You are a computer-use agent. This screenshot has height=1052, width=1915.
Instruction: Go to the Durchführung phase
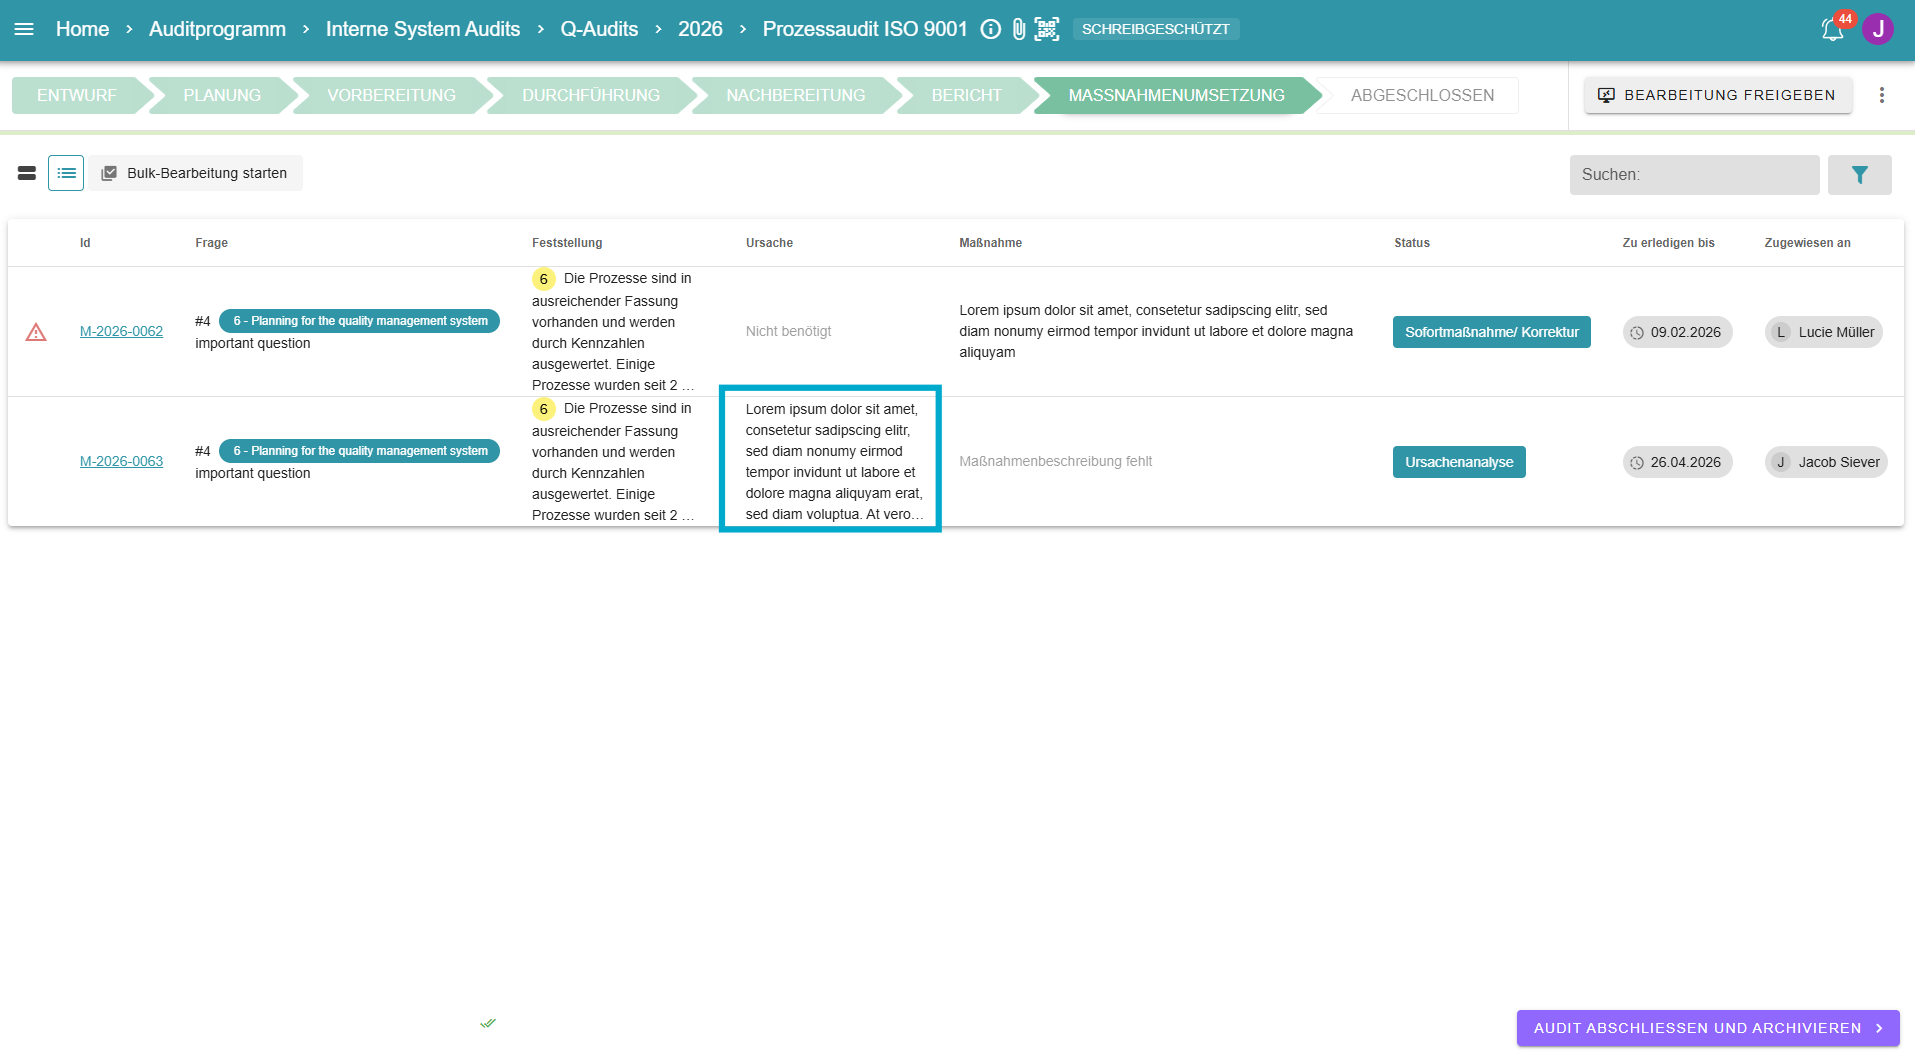590,95
